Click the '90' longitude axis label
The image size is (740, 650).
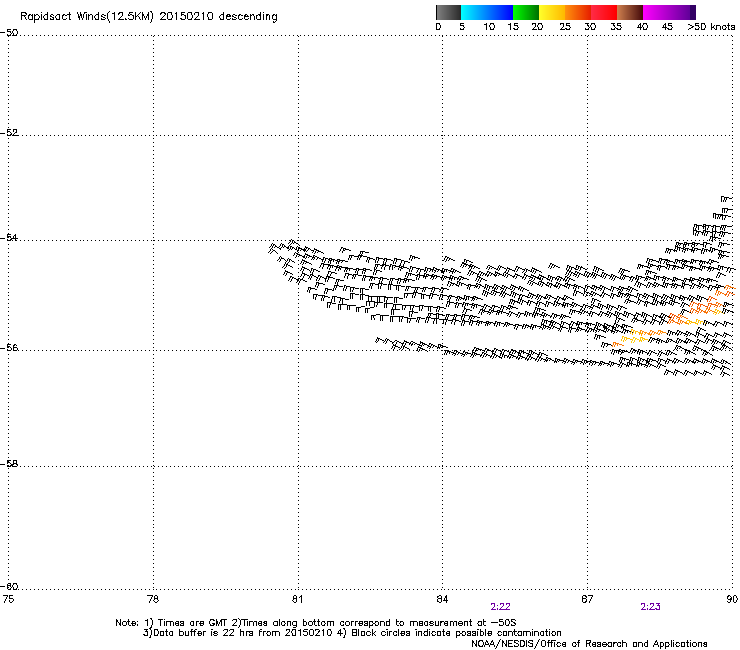(x=732, y=599)
